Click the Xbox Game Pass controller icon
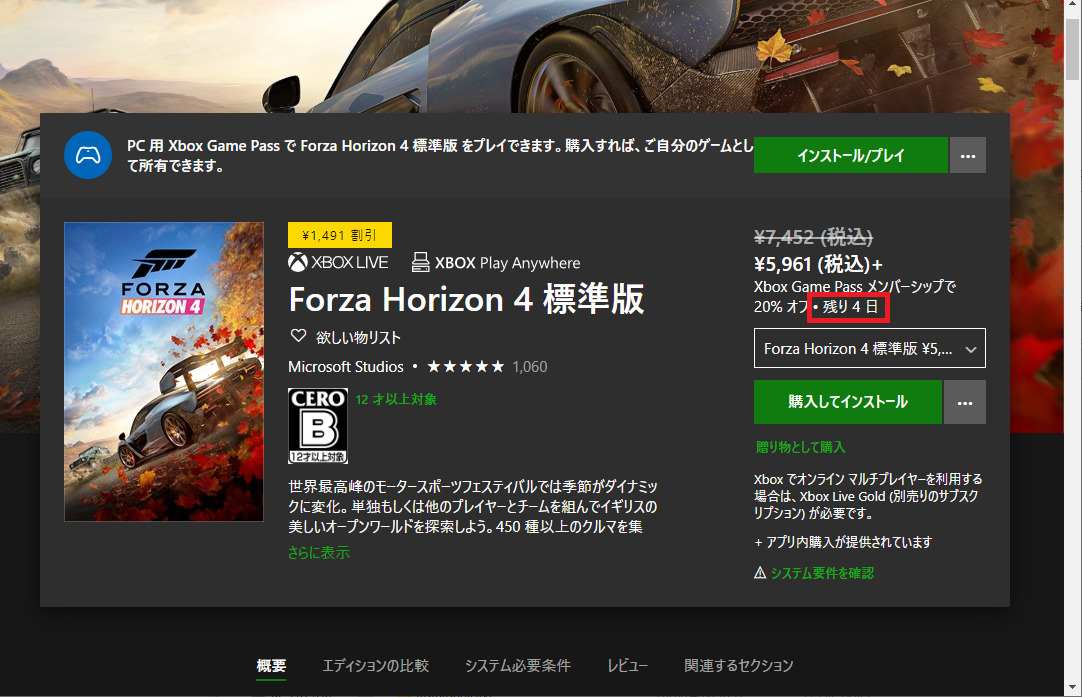Viewport: 1082px width, 697px height. click(x=88, y=155)
